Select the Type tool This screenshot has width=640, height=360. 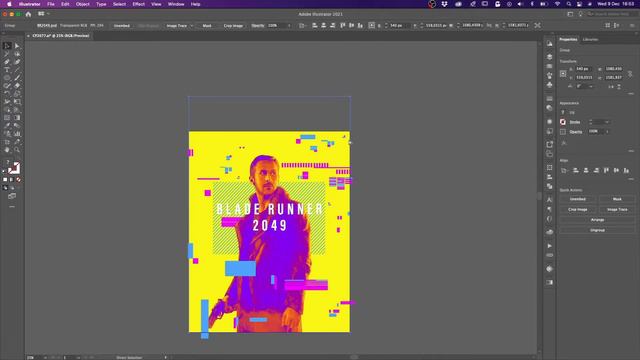7,70
